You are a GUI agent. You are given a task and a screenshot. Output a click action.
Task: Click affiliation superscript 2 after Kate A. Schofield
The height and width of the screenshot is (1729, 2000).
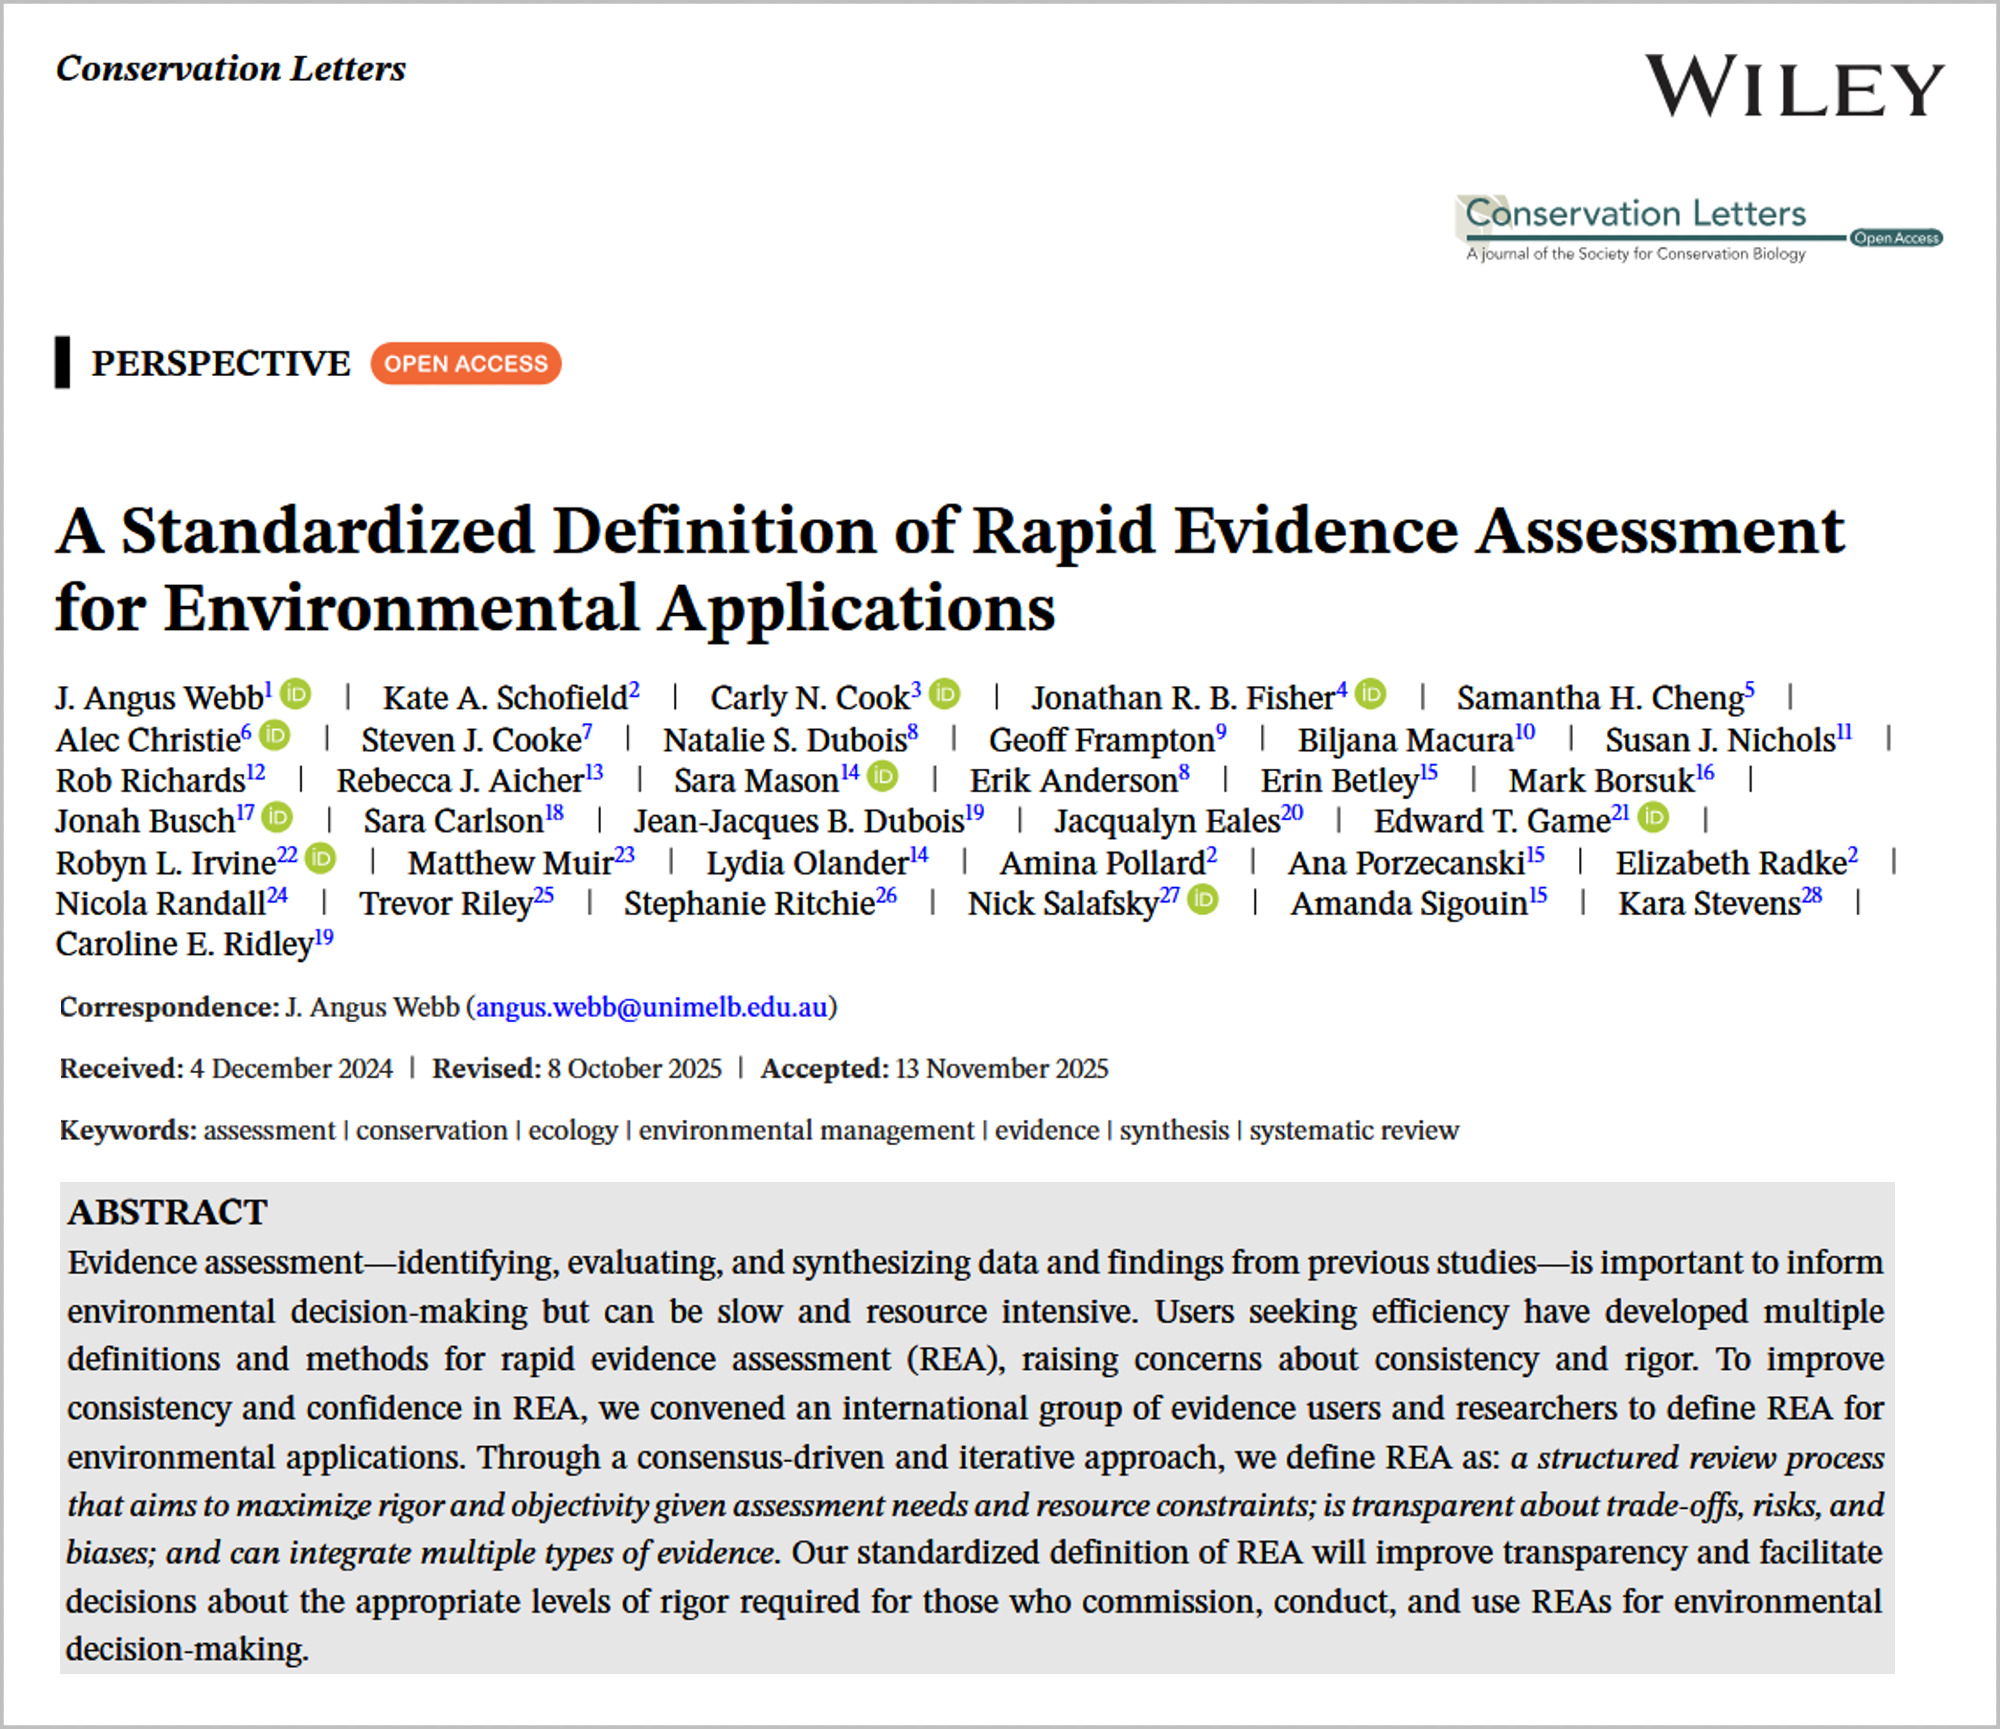(x=634, y=689)
